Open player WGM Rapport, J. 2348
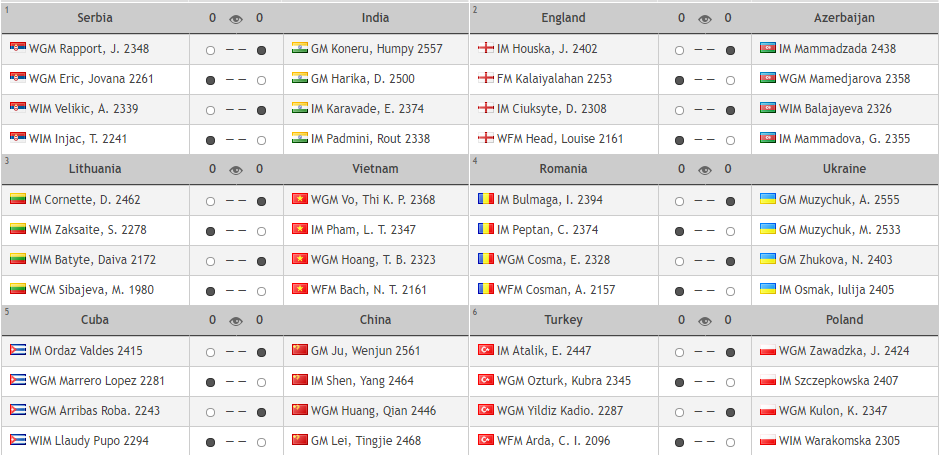Screen dimensions: 939x455 pyautogui.click(x=89, y=49)
